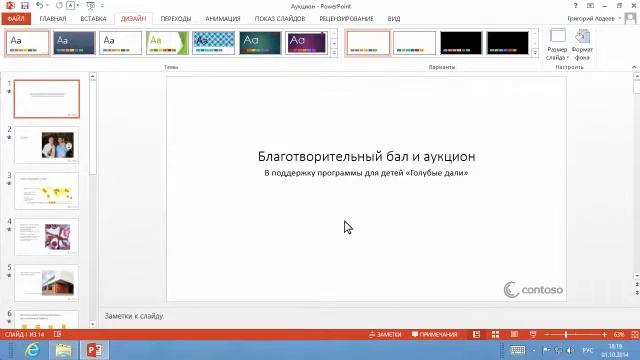Screen dimensions: 640x360
Task: Start Slide Show from status bar icon
Action: point(533,334)
